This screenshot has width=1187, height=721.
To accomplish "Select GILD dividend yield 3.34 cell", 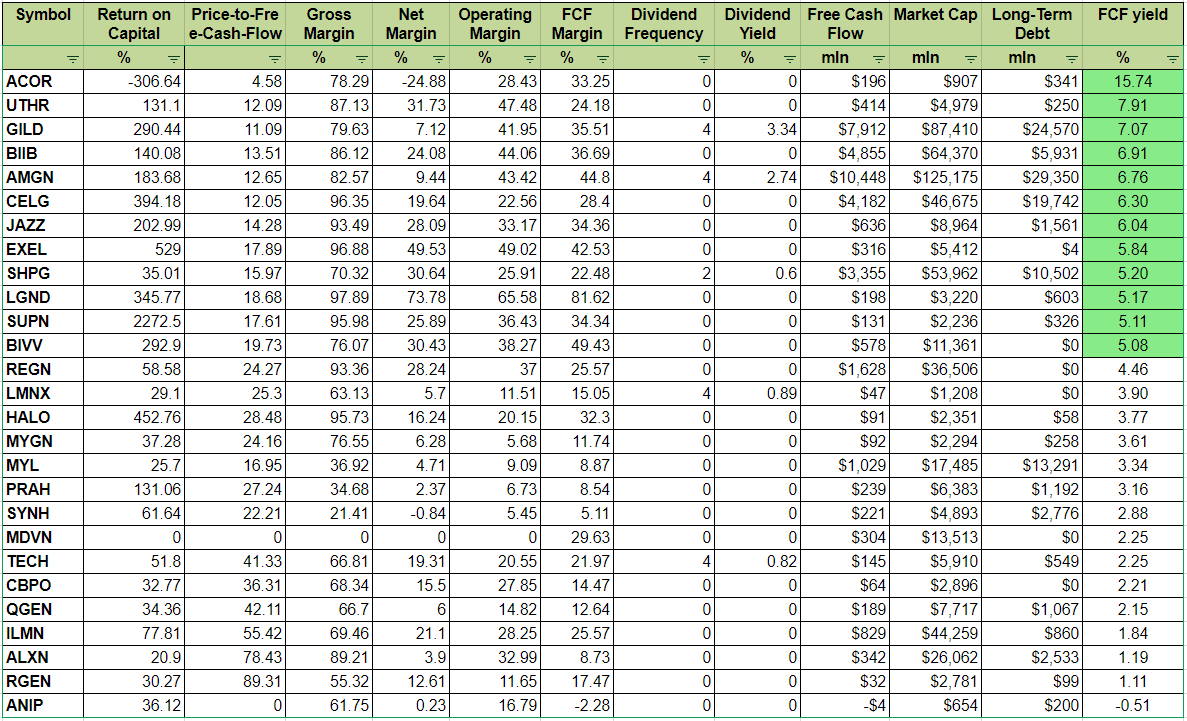I will [758, 130].
